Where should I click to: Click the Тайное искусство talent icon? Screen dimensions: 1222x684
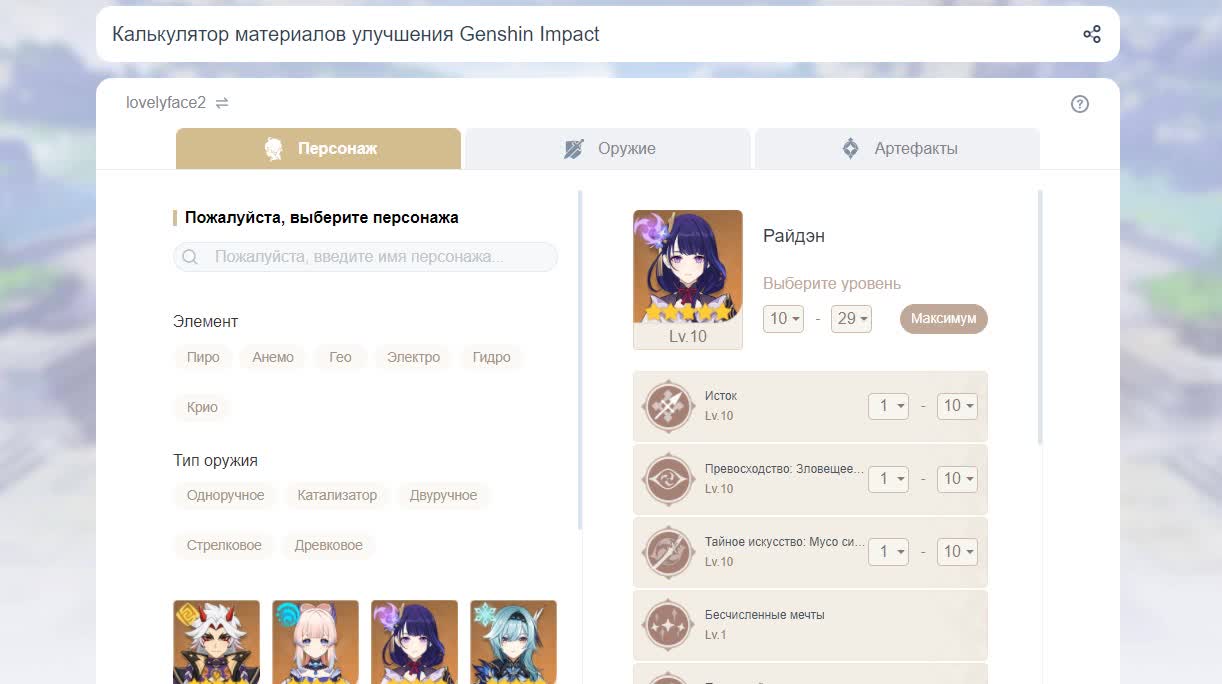pyautogui.click(x=668, y=552)
